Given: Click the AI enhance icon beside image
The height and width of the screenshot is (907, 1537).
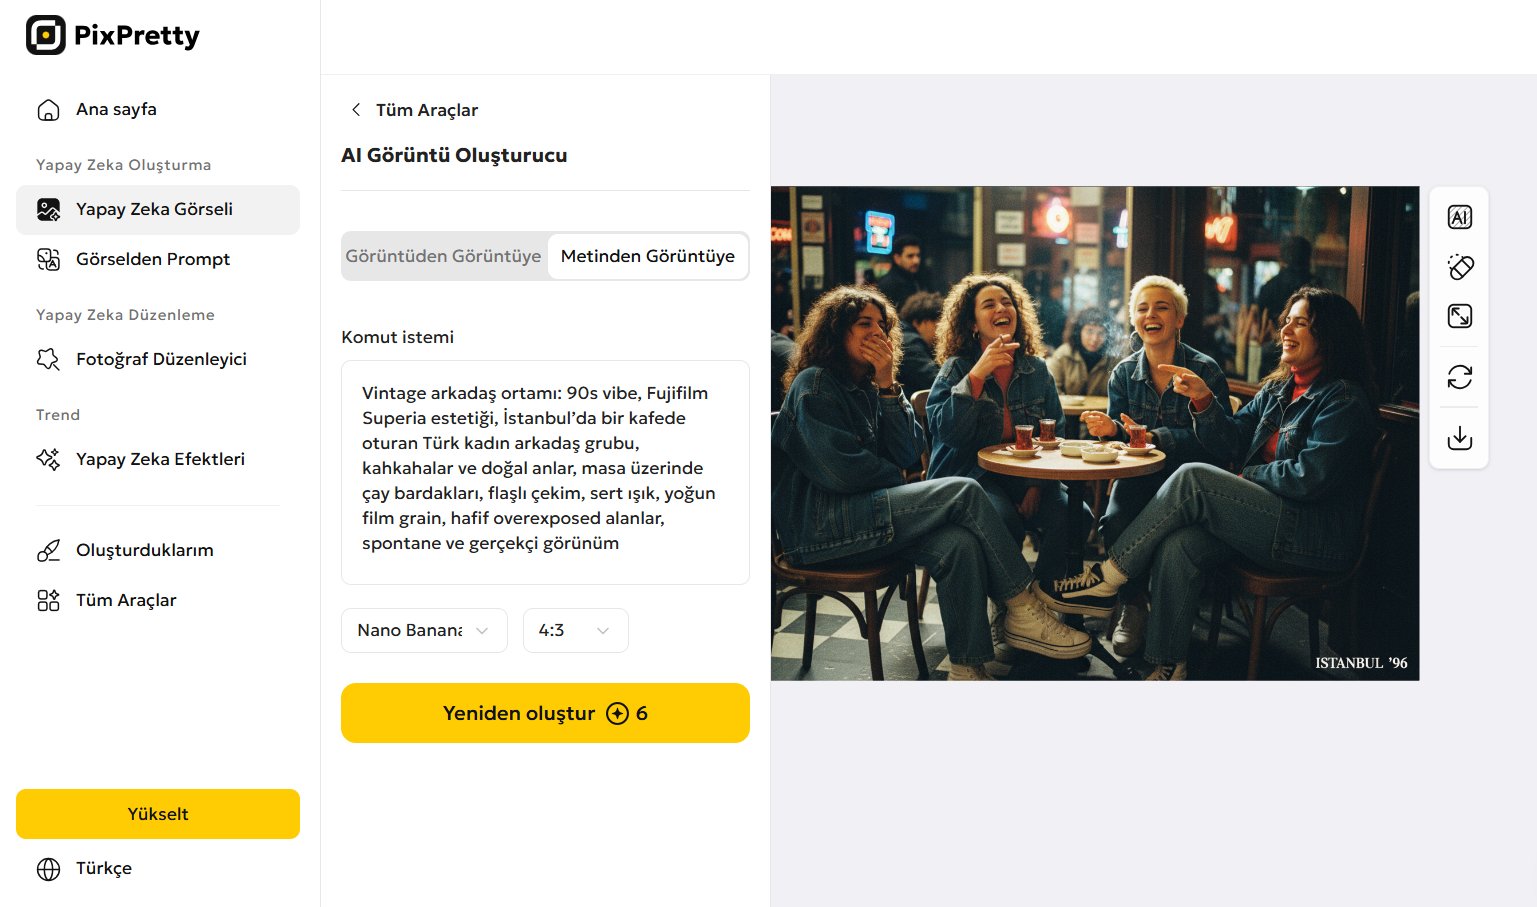Looking at the screenshot, I should [x=1459, y=217].
